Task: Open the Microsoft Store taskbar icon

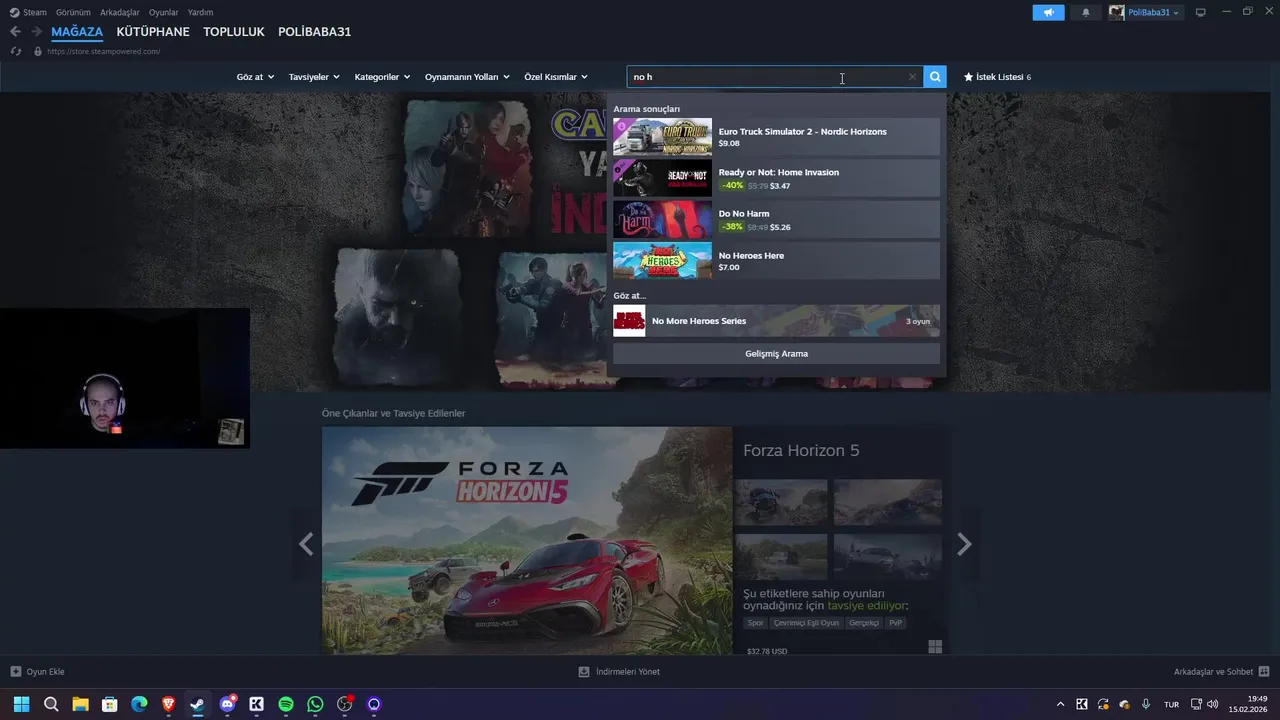Action: (110, 704)
